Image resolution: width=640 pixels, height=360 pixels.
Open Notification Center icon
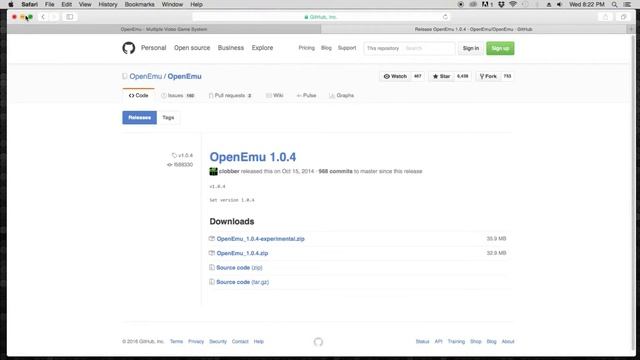pos(627,4)
